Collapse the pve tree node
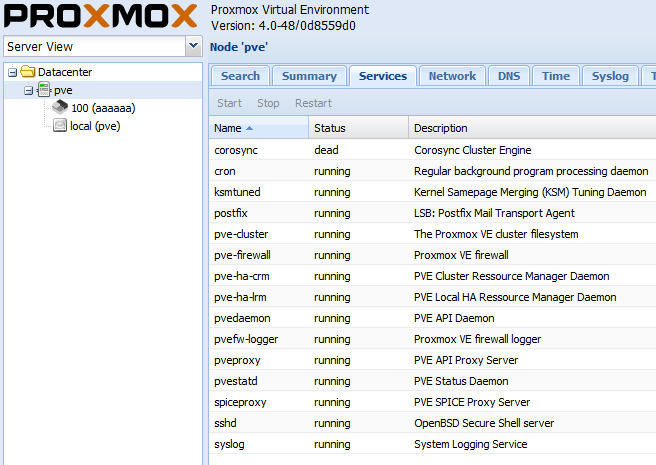 coord(28,90)
